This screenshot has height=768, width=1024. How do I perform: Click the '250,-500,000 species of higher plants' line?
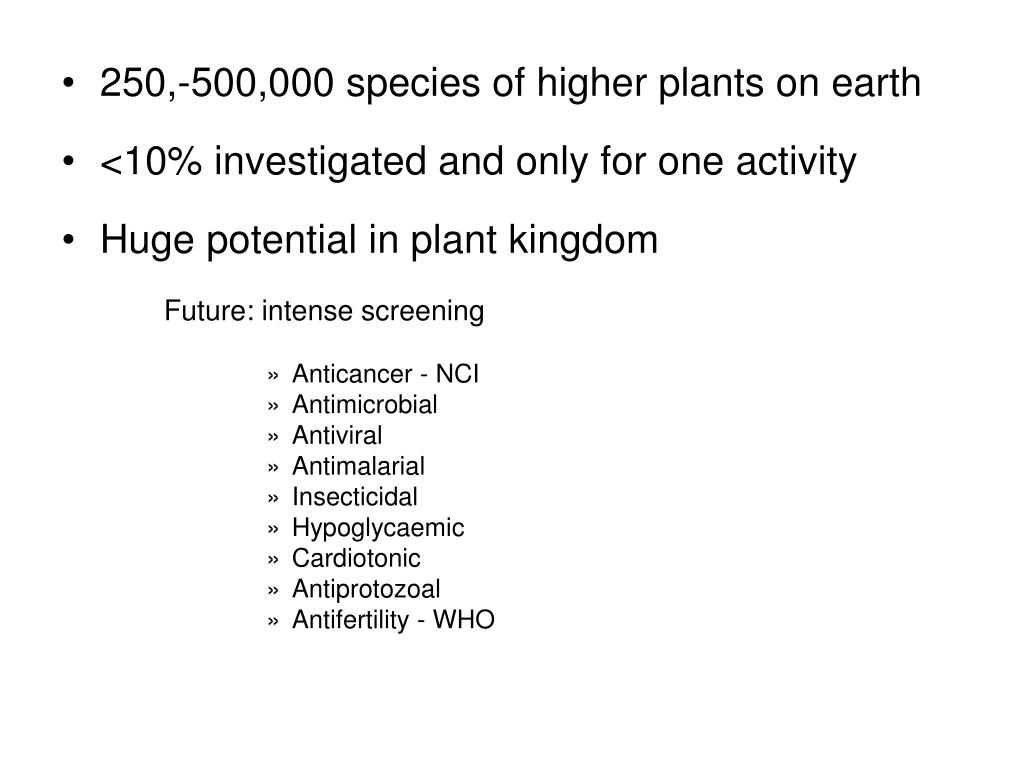click(x=510, y=84)
